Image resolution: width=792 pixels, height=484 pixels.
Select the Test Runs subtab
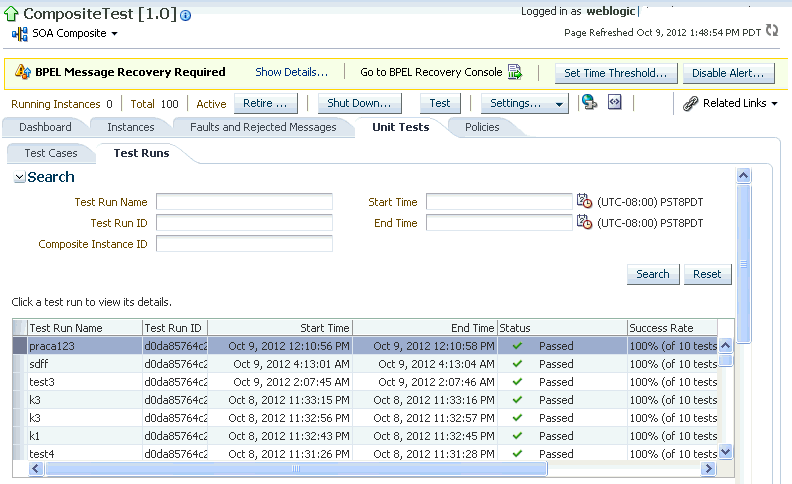141,153
